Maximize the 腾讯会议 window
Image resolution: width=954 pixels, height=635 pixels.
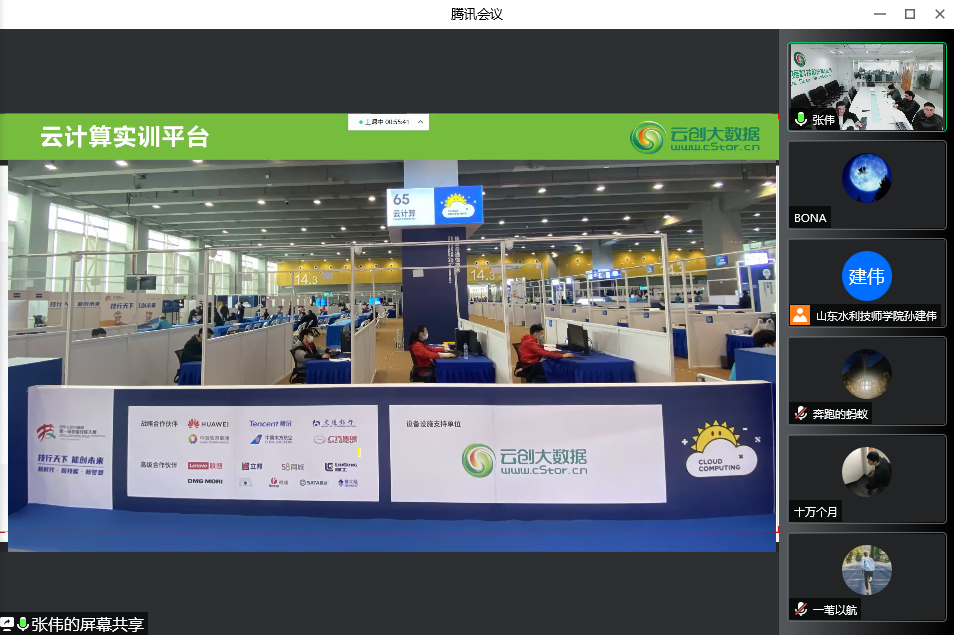[910, 14]
